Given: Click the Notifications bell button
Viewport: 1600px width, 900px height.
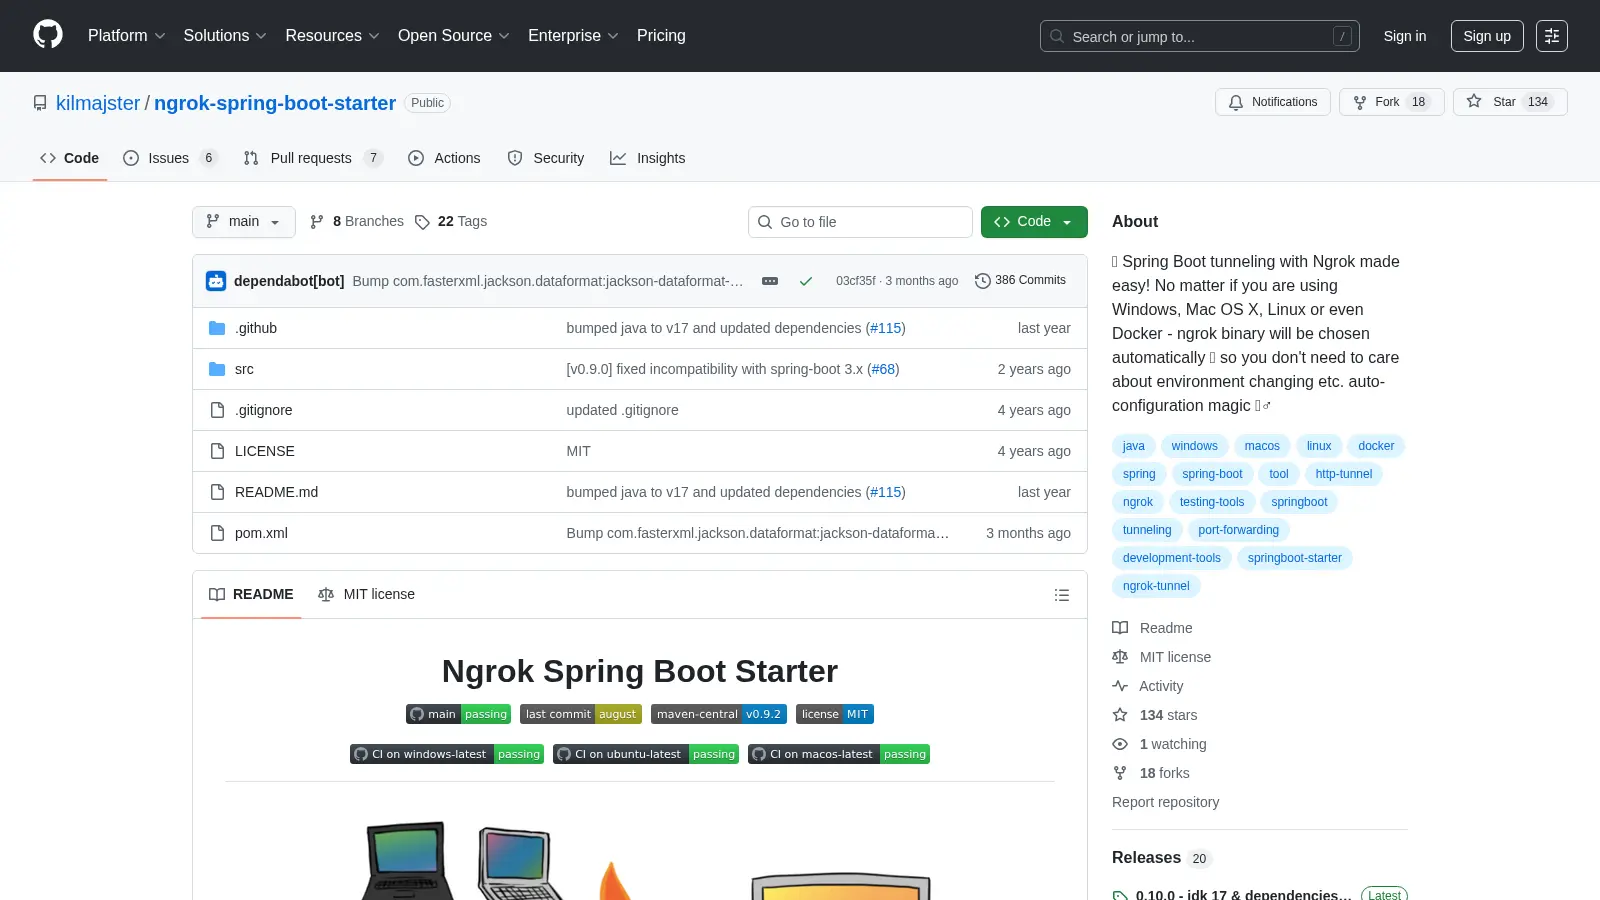Looking at the screenshot, I should (x=1273, y=102).
